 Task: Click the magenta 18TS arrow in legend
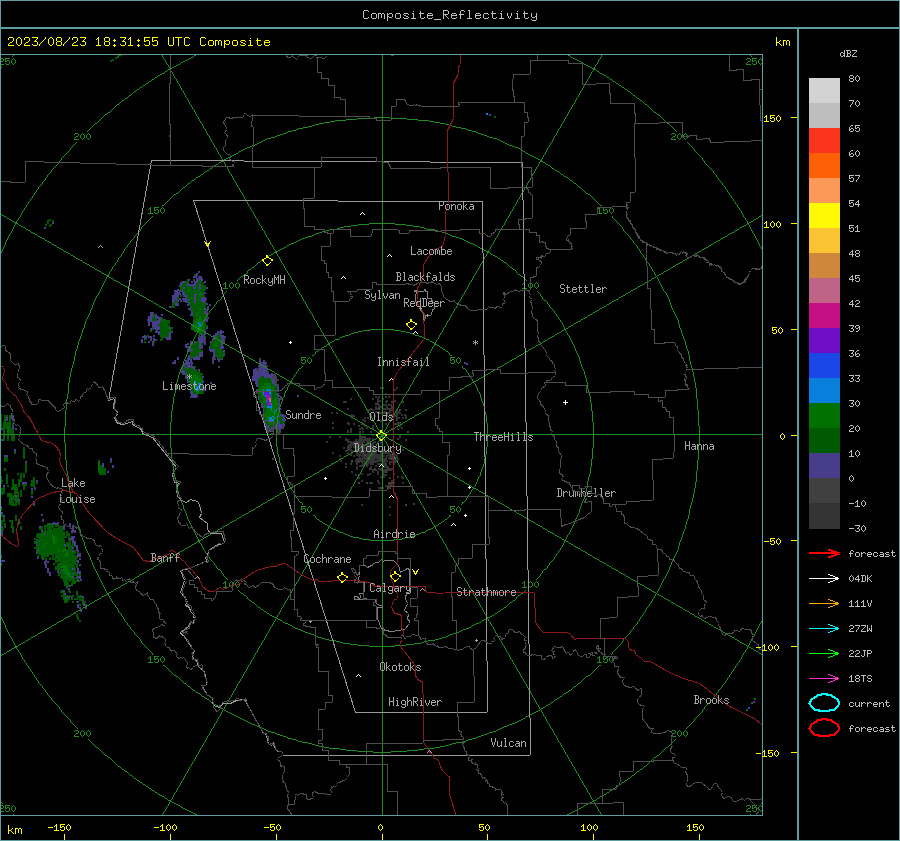825,679
